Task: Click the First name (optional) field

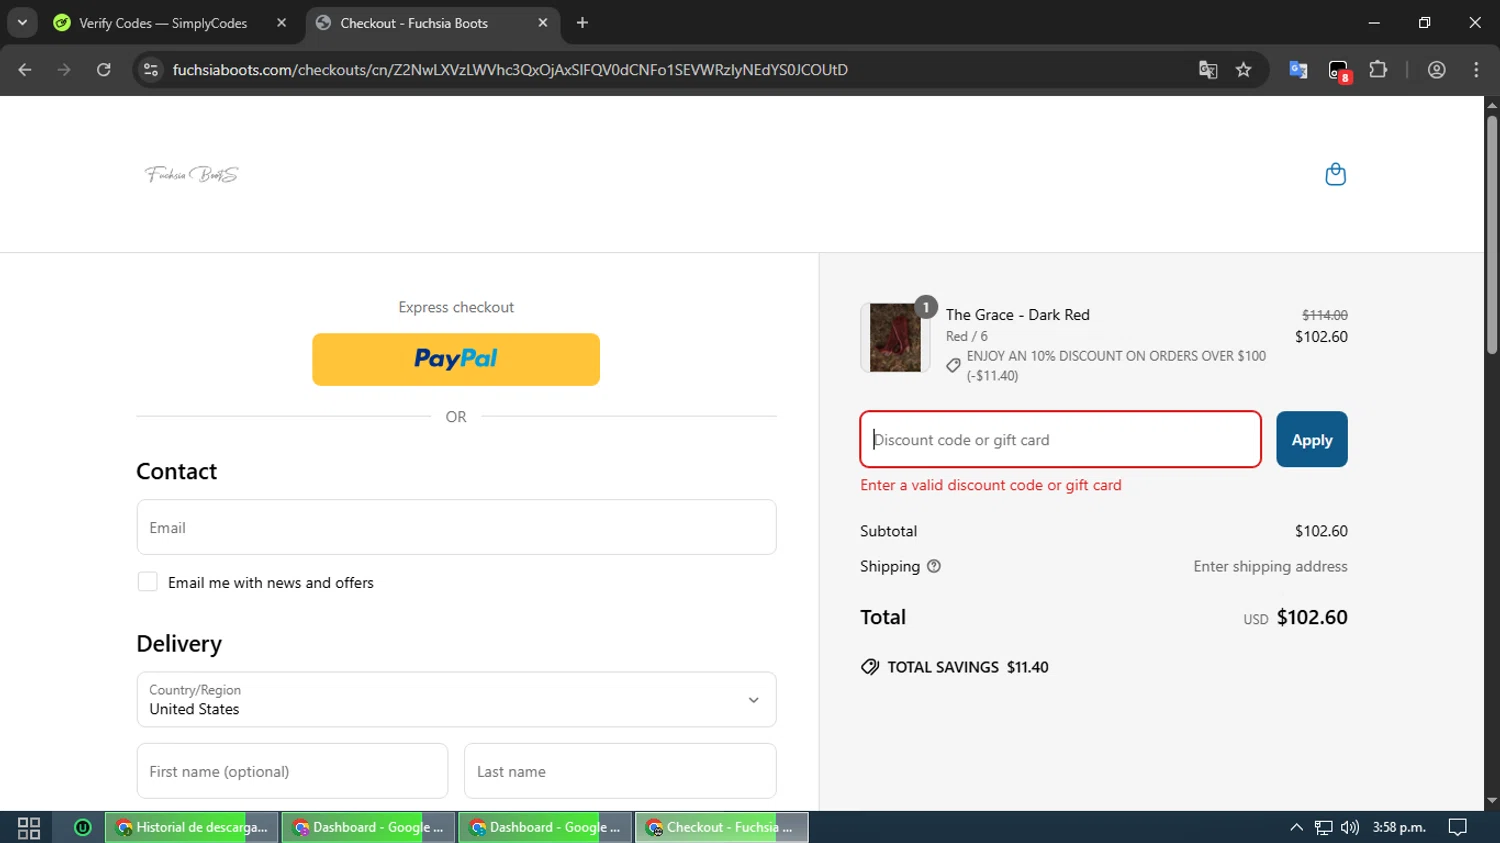Action: [292, 771]
